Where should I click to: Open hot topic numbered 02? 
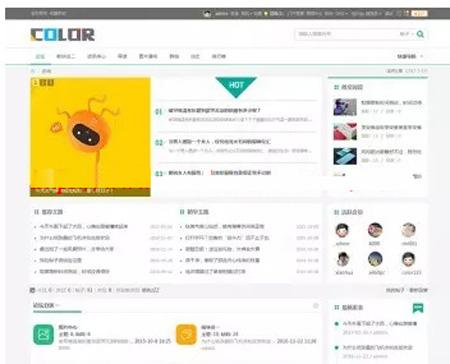(x=219, y=142)
